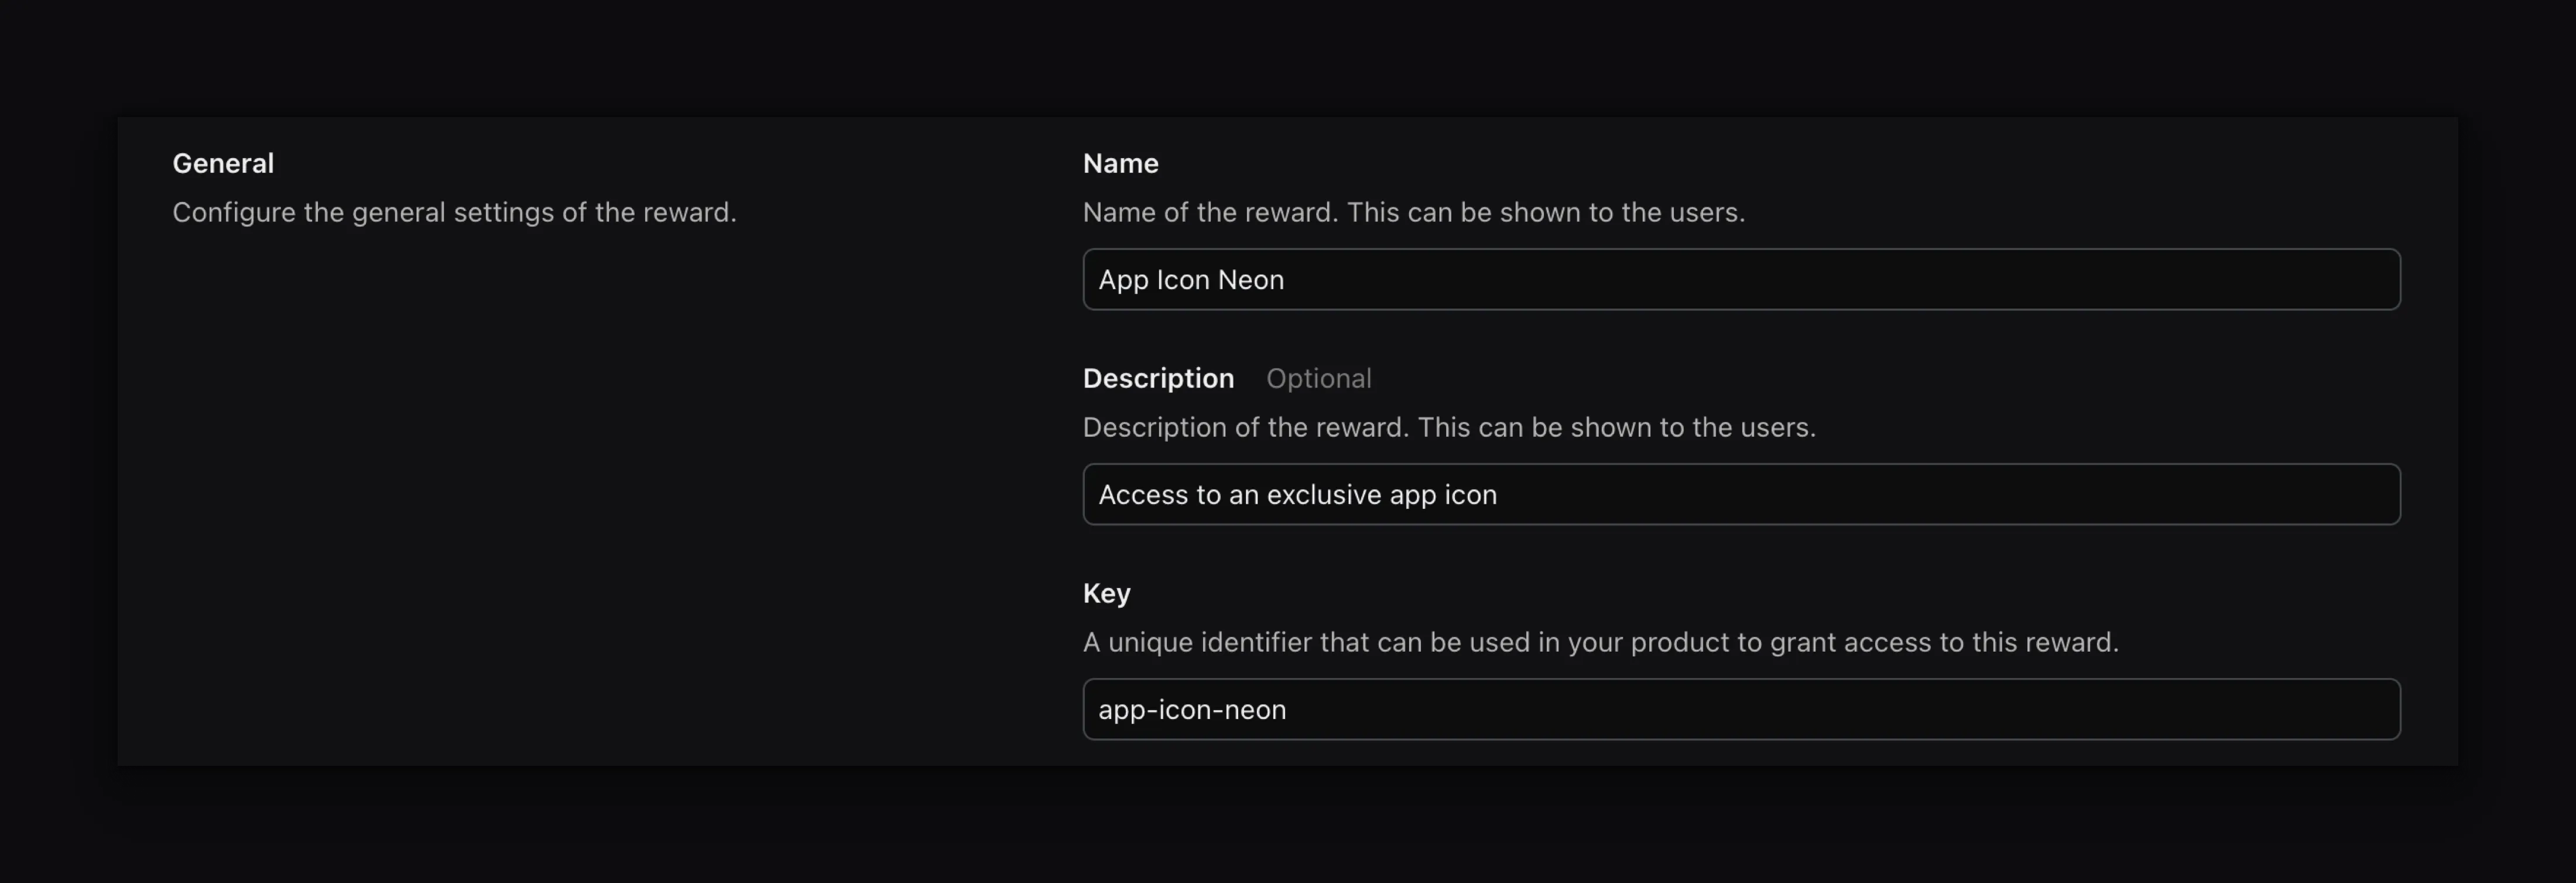Click the Description field label

[1158, 378]
